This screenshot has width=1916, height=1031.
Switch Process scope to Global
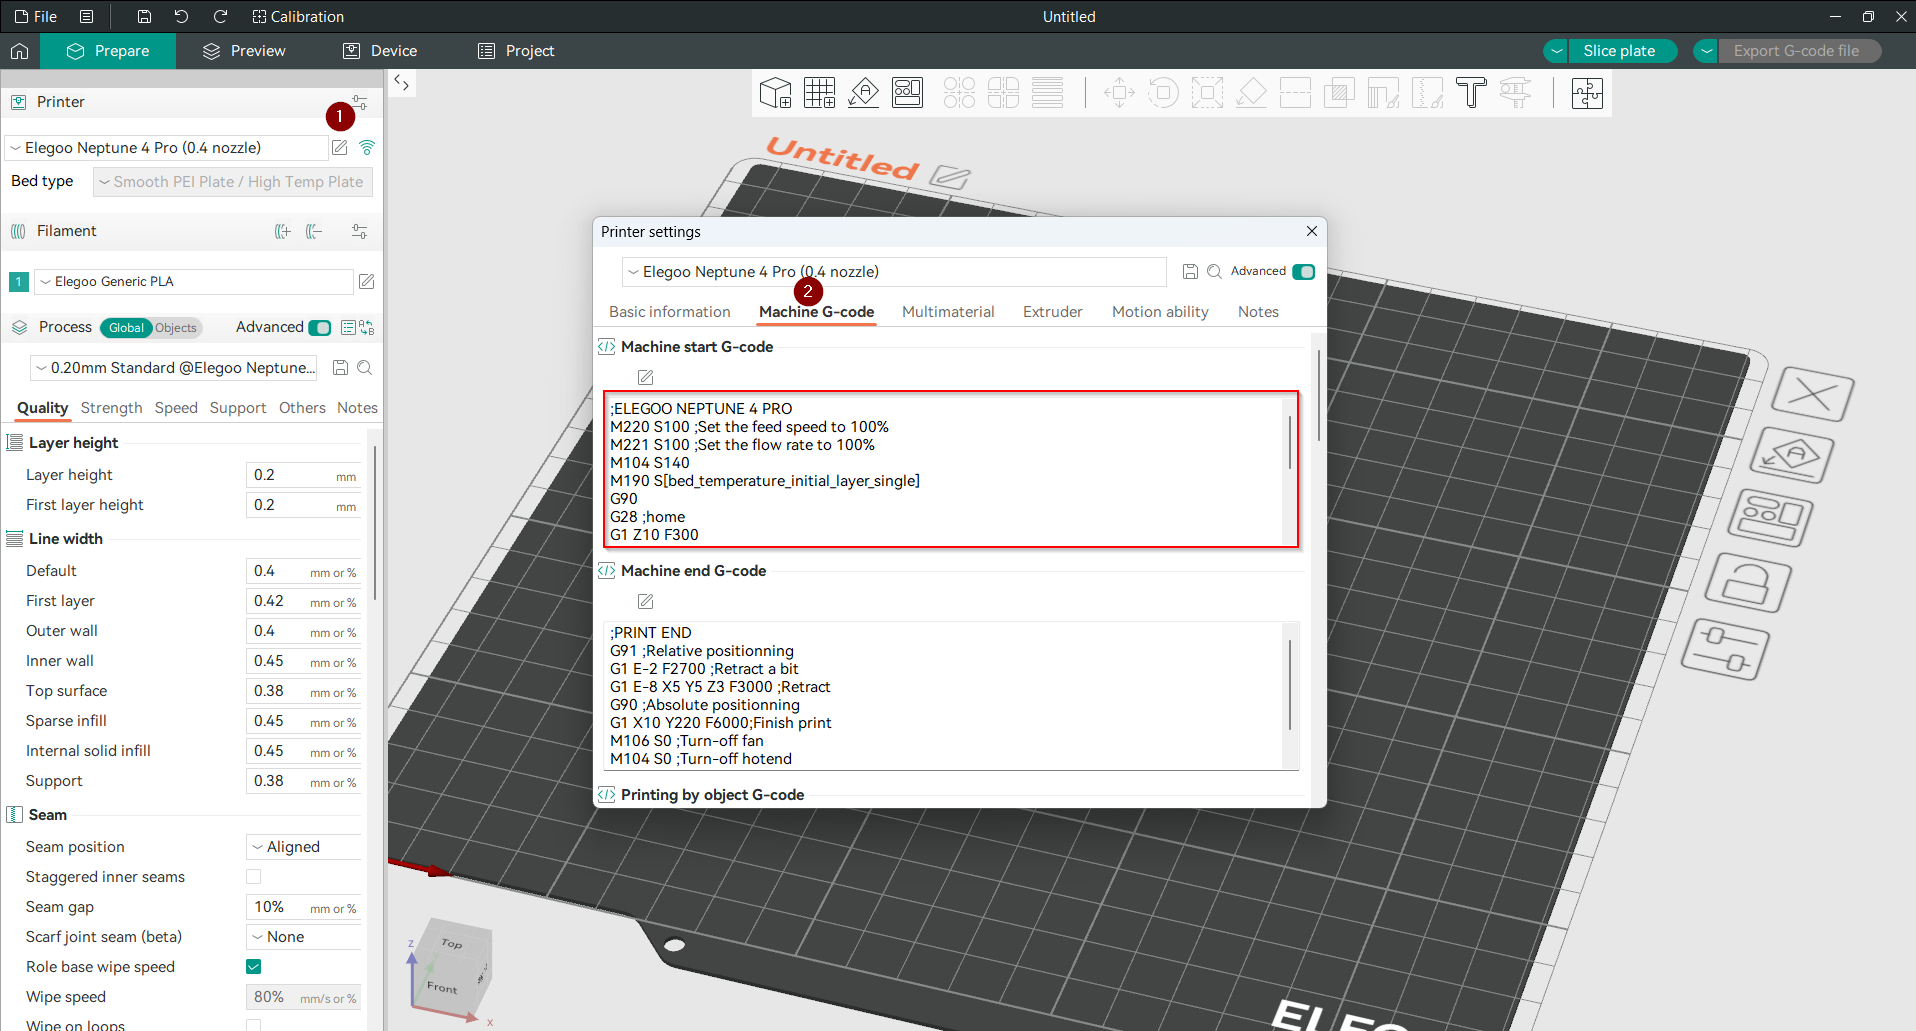[127, 328]
